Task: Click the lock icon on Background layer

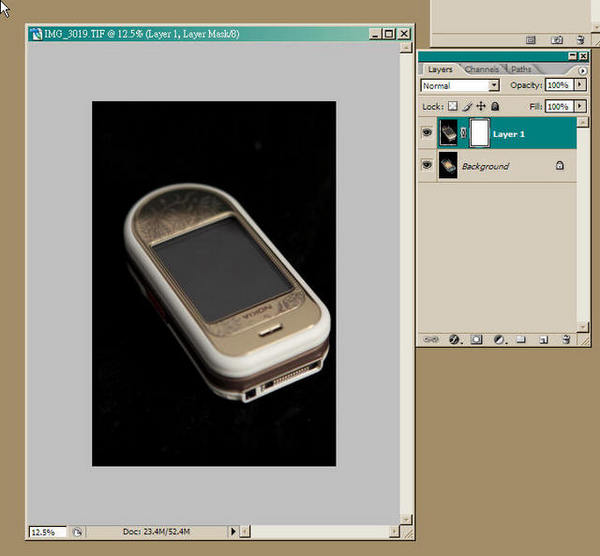Action: (559, 165)
